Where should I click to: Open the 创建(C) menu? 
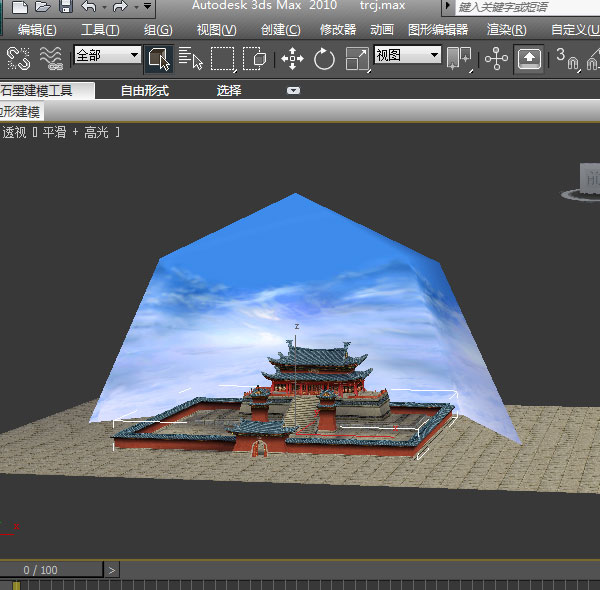pyautogui.click(x=280, y=30)
